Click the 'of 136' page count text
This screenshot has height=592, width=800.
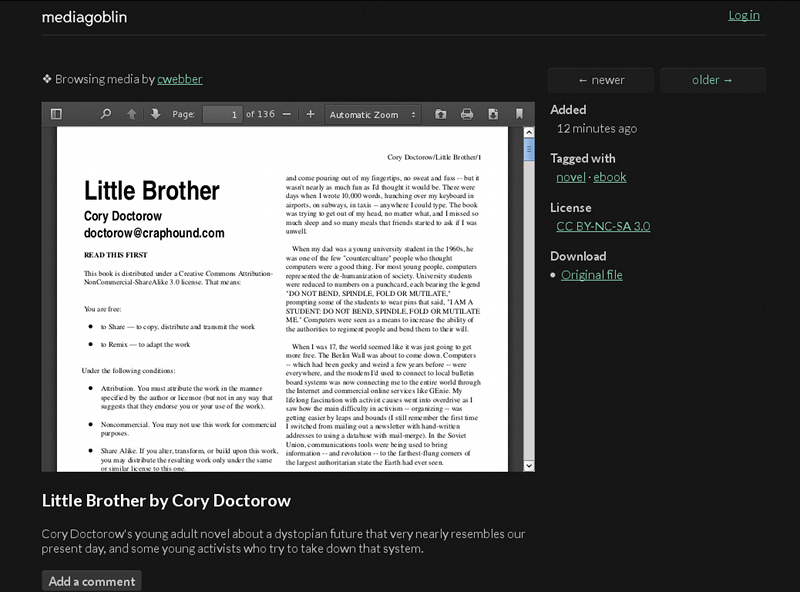pyautogui.click(x=260, y=114)
